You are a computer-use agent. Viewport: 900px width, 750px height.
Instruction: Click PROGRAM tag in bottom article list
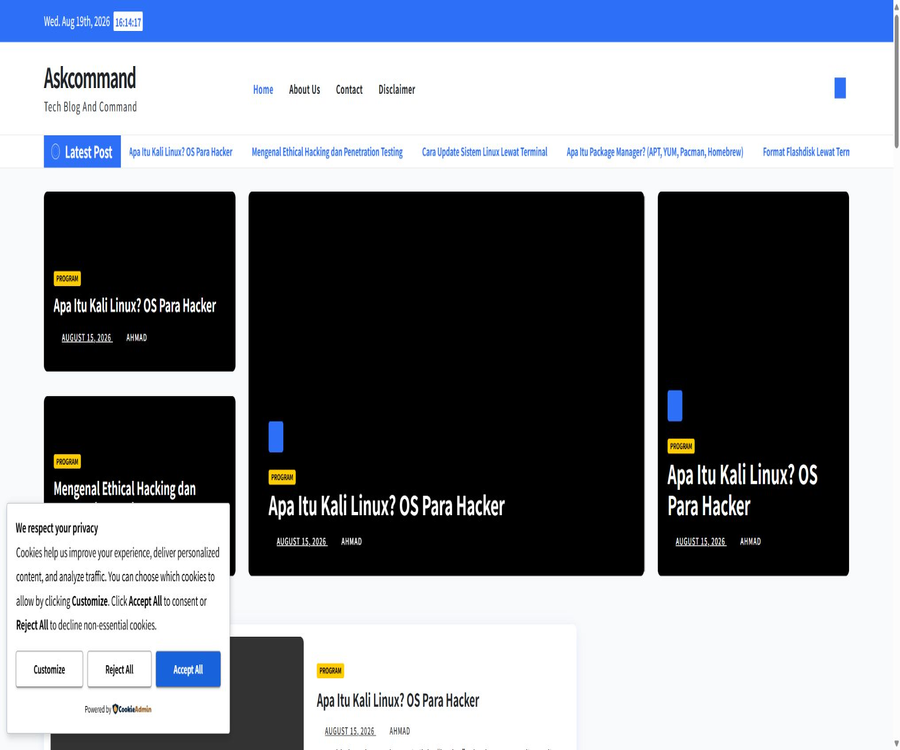[330, 670]
